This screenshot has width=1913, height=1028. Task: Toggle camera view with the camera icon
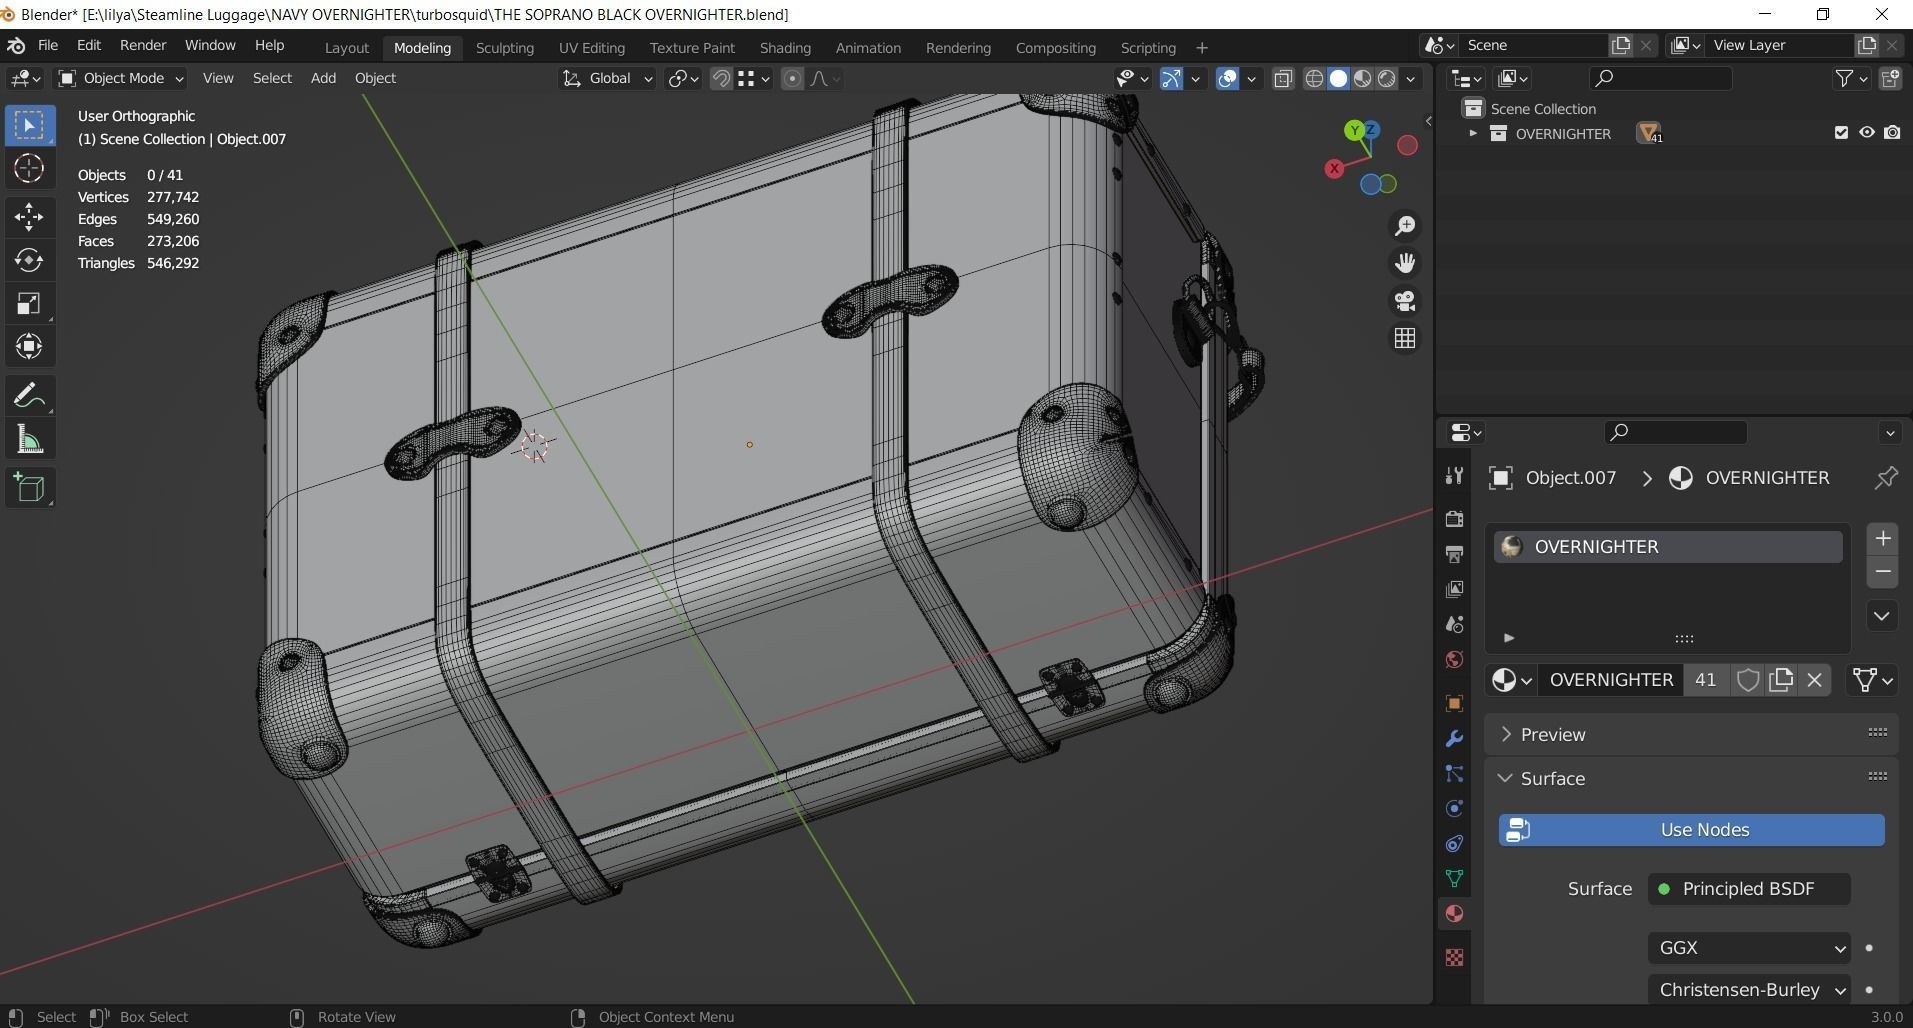(x=1405, y=301)
